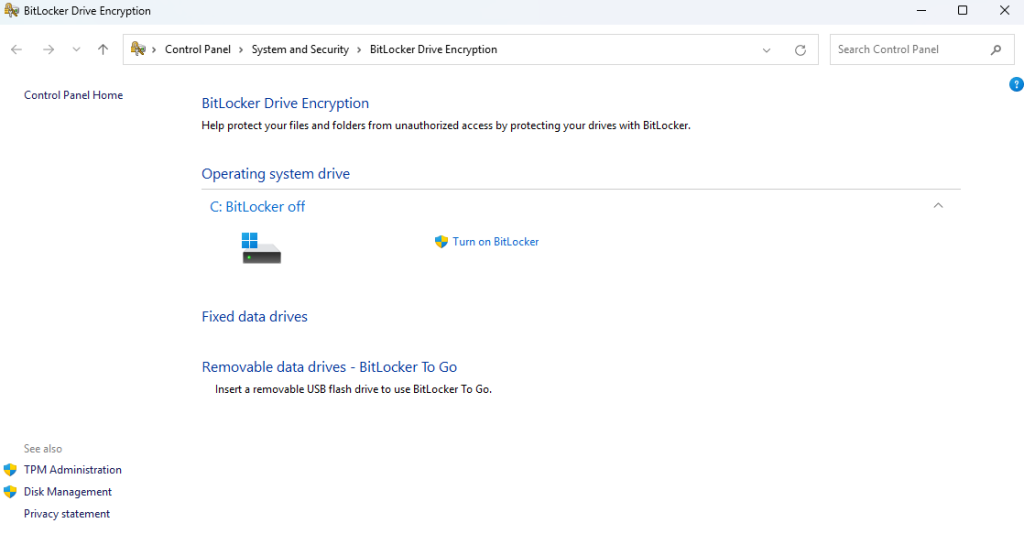Minimize the BitLocker window
The height and width of the screenshot is (534, 1024).
coord(921,10)
